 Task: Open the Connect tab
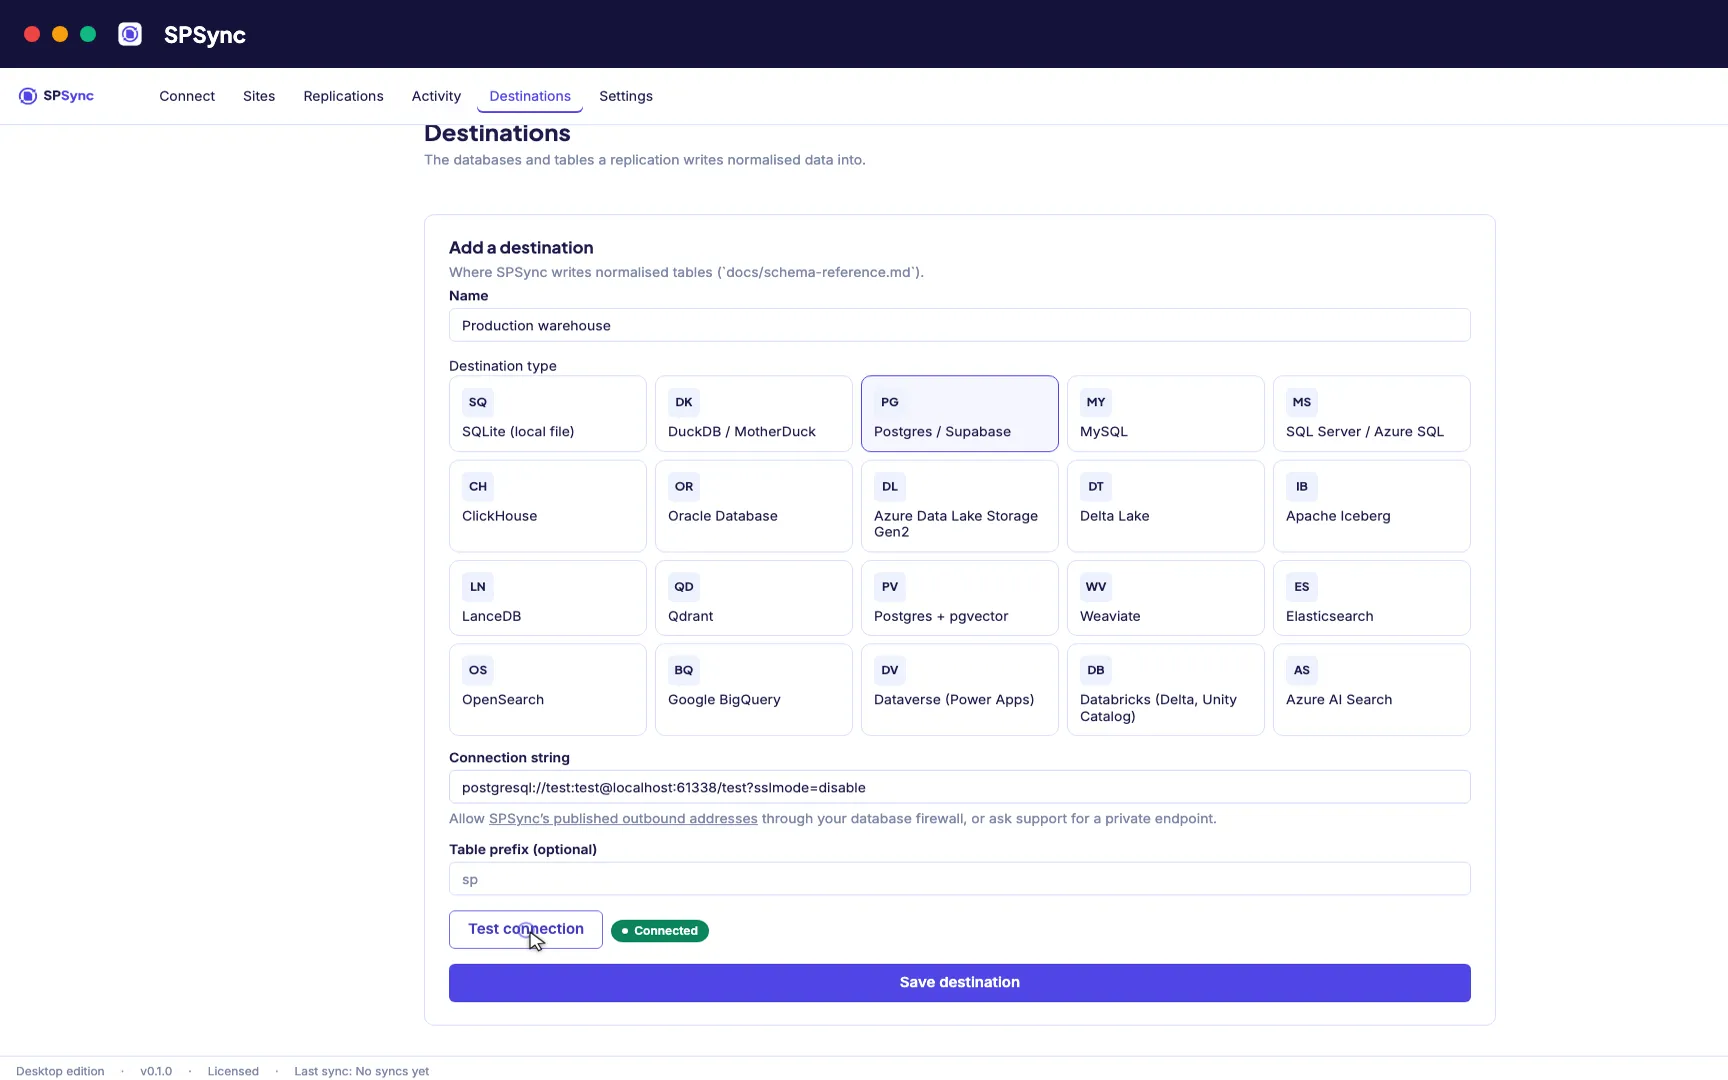[x=187, y=96]
